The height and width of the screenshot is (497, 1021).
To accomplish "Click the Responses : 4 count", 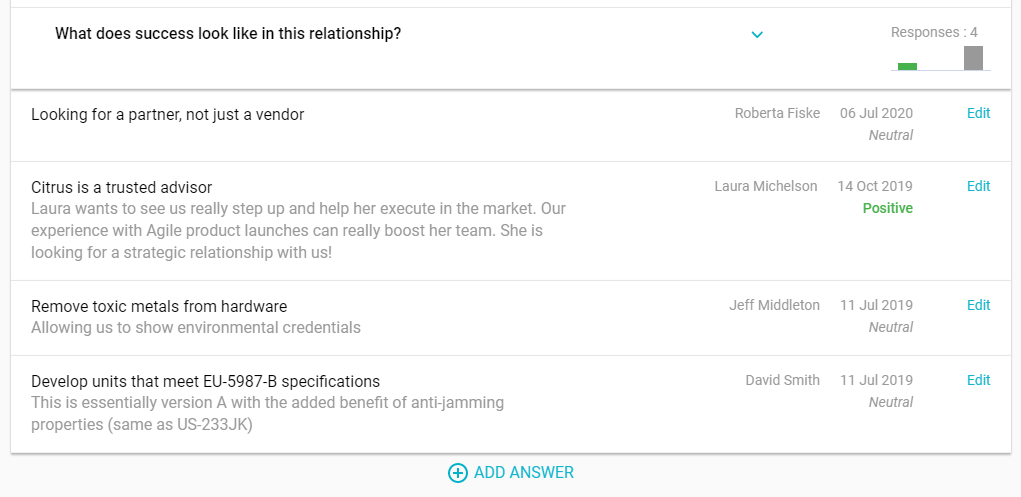I will [934, 32].
